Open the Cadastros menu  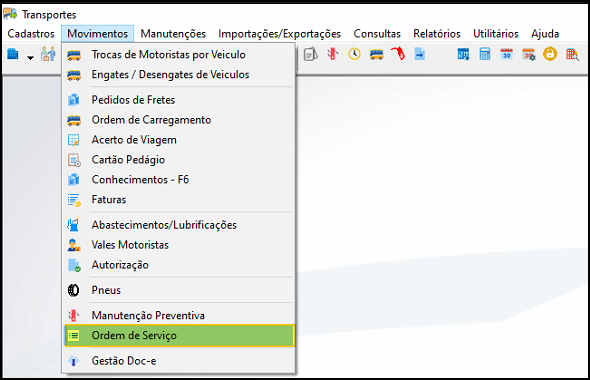(31, 33)
